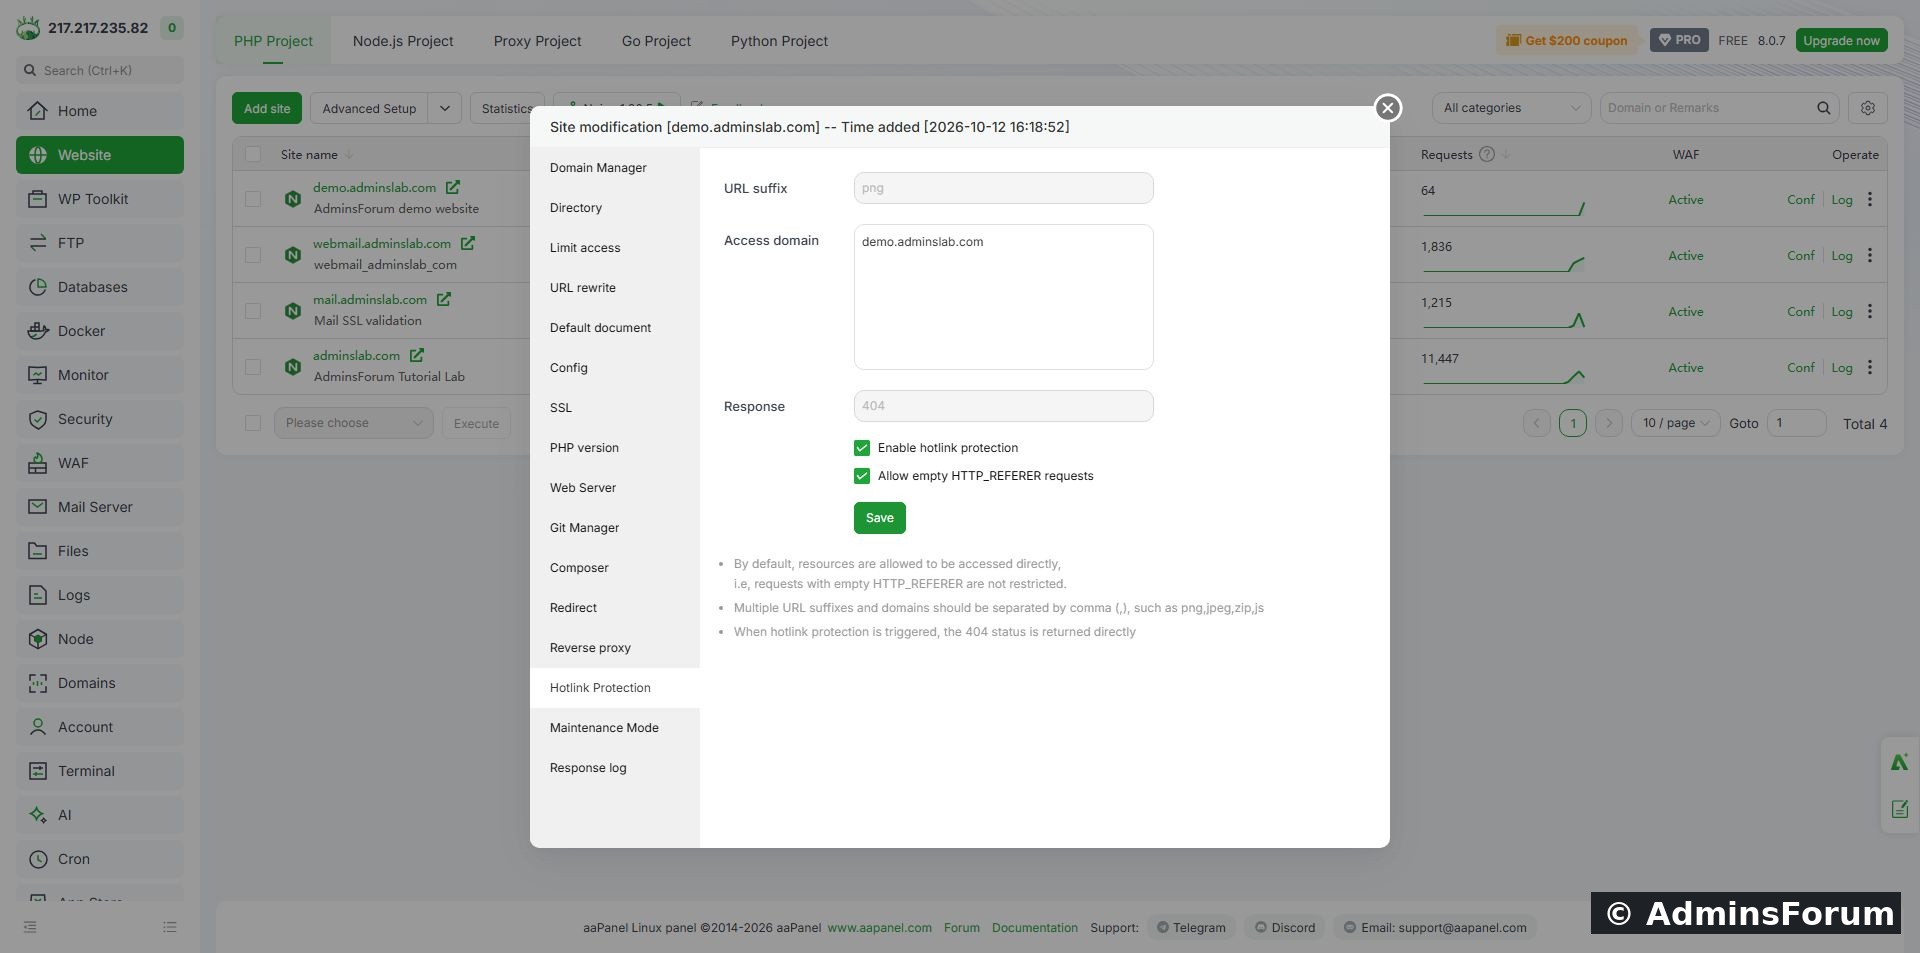The image size is (1920, 953).
Task: Toggle Enable hotlink protection checkbox
Action: [862, 448]
